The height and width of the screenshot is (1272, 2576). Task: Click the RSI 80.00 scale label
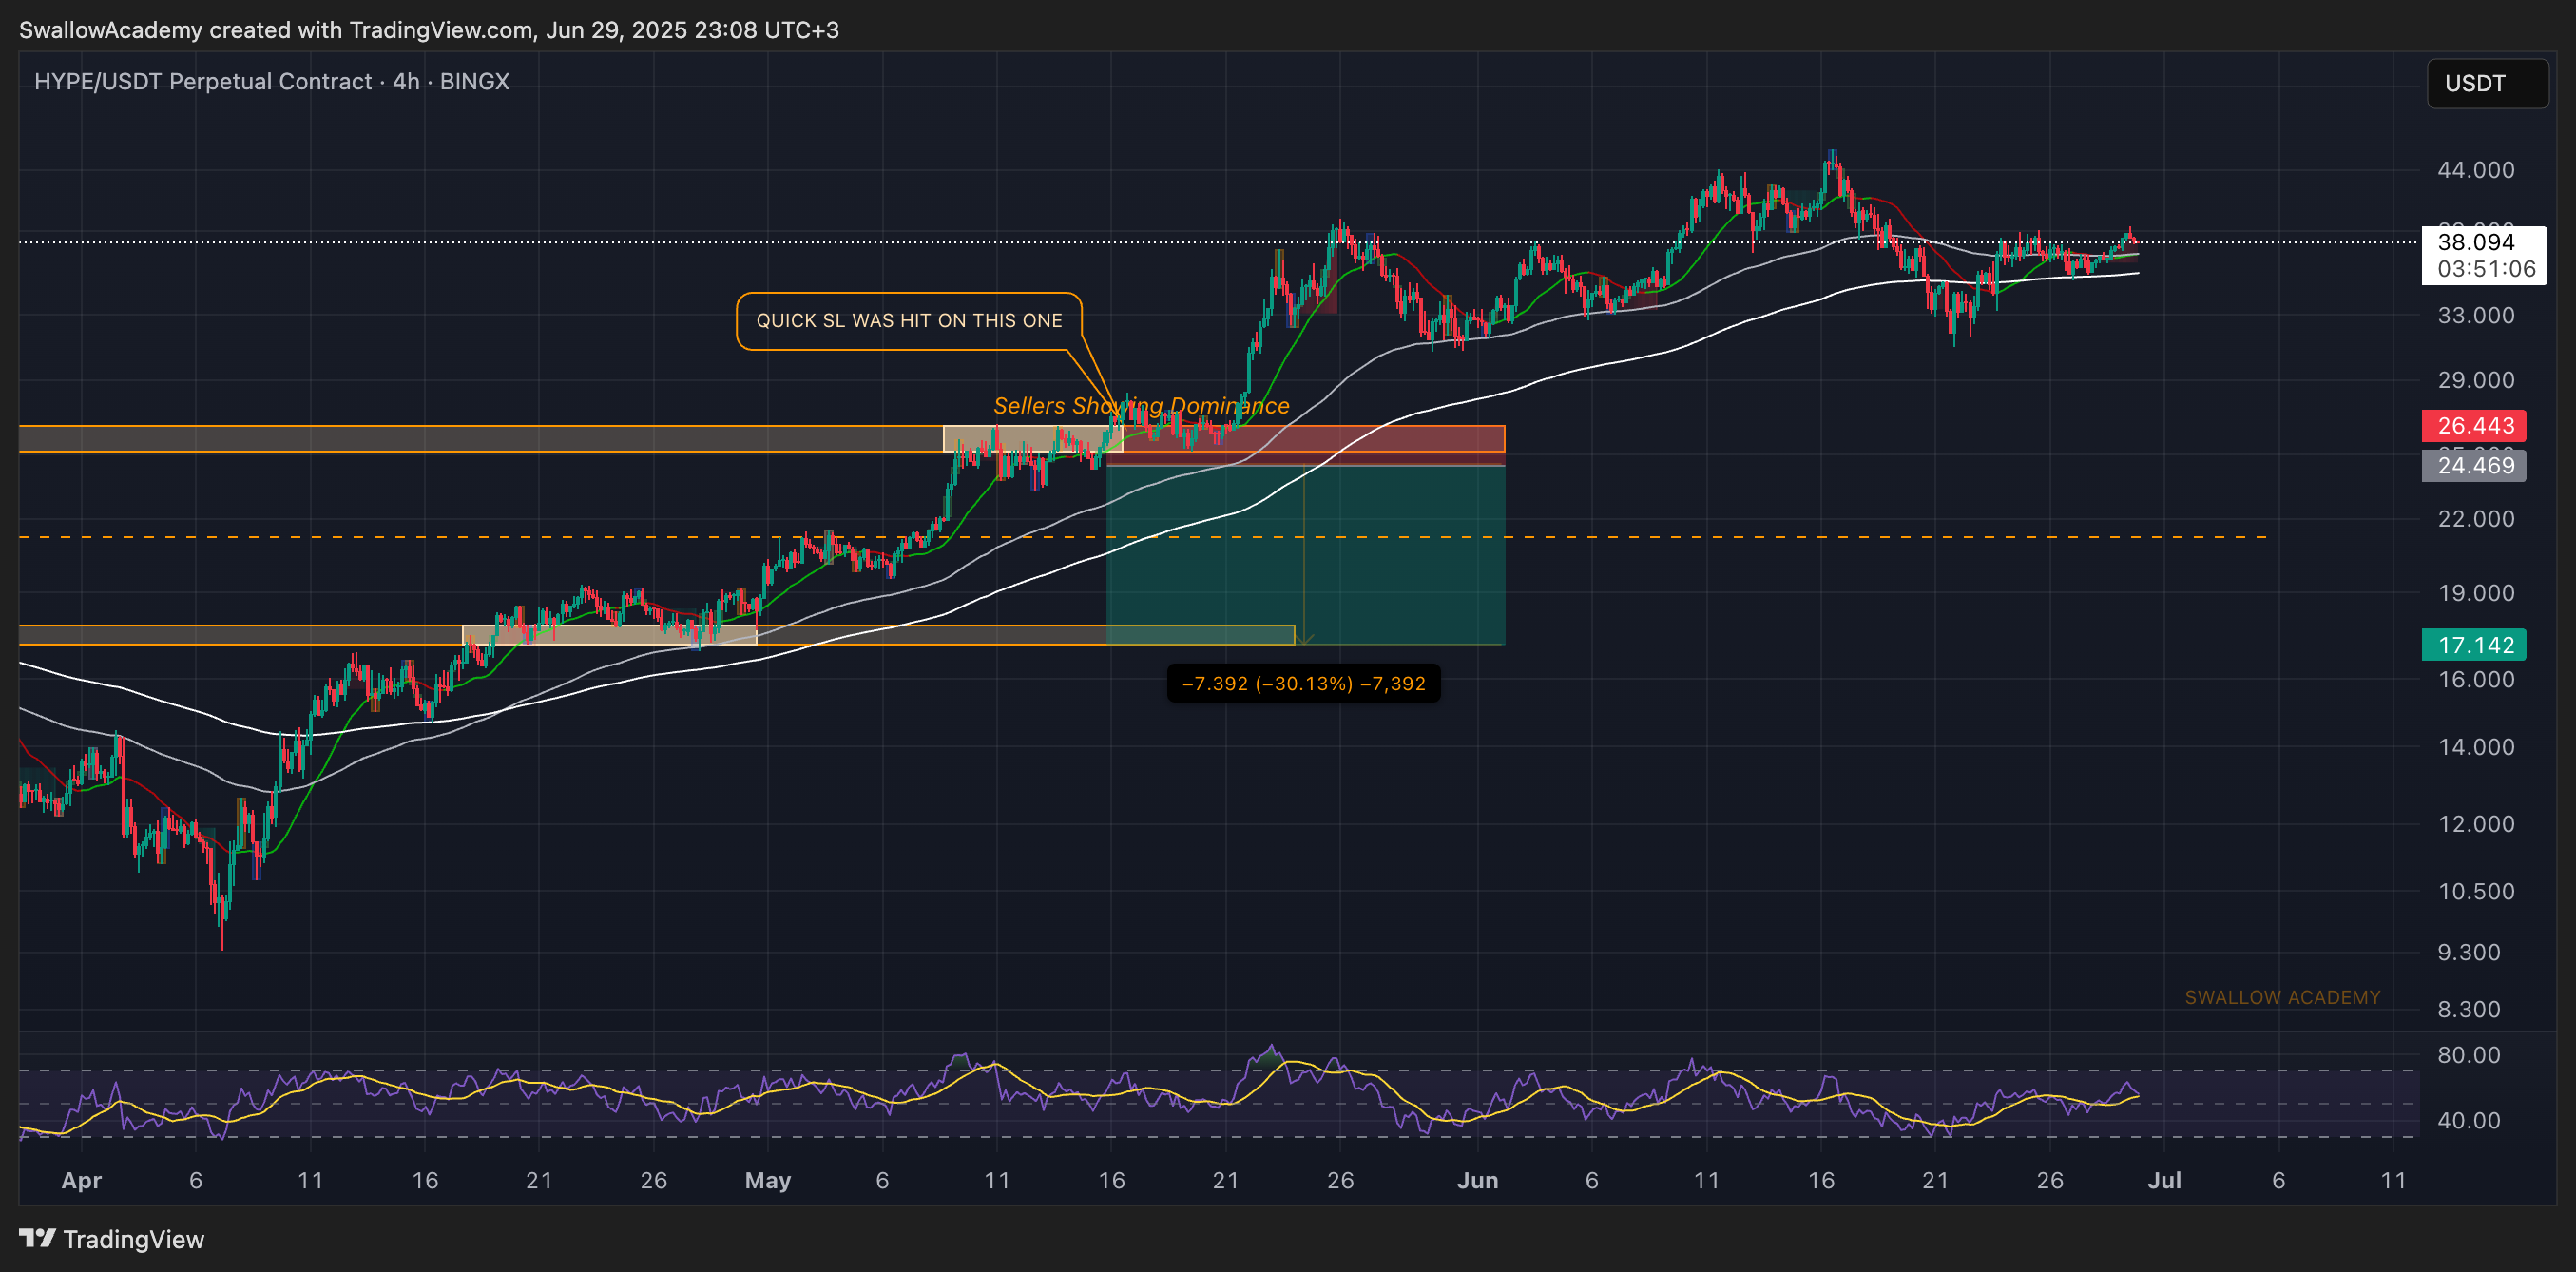point(2469,1055)
